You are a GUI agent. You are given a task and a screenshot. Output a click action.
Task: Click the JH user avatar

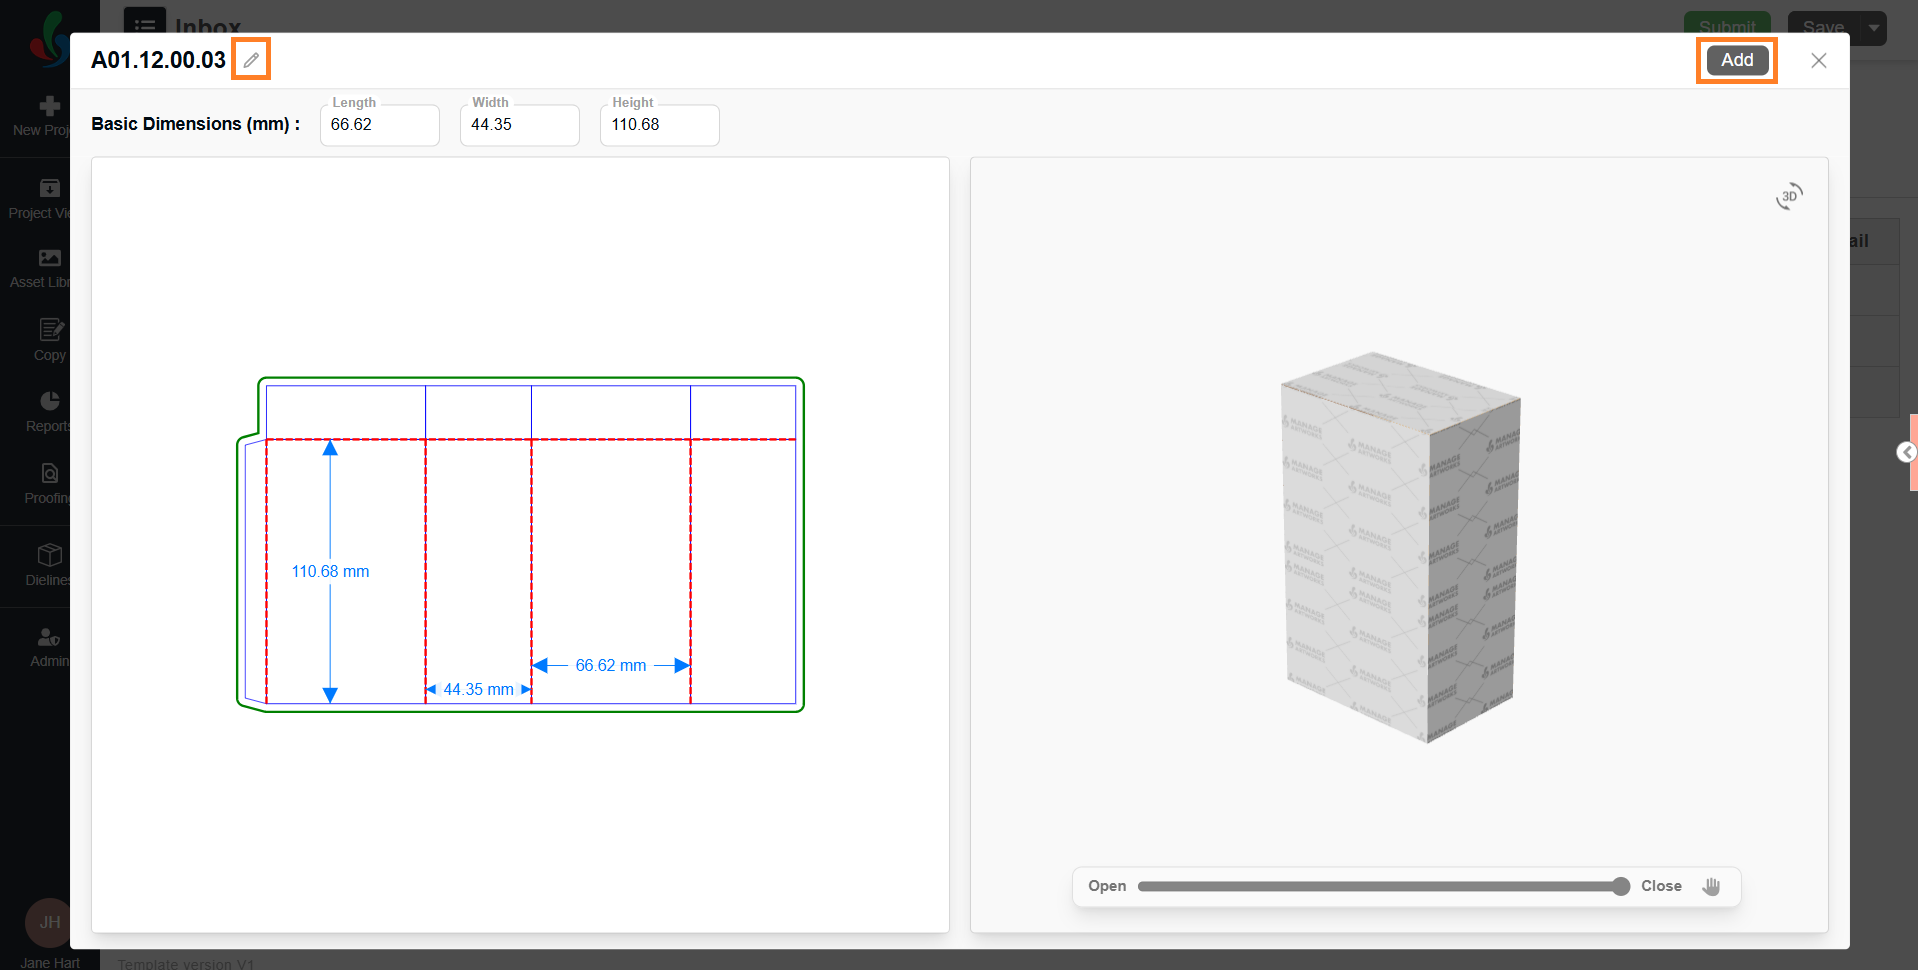pyautogui.click(x=49, y=922)
